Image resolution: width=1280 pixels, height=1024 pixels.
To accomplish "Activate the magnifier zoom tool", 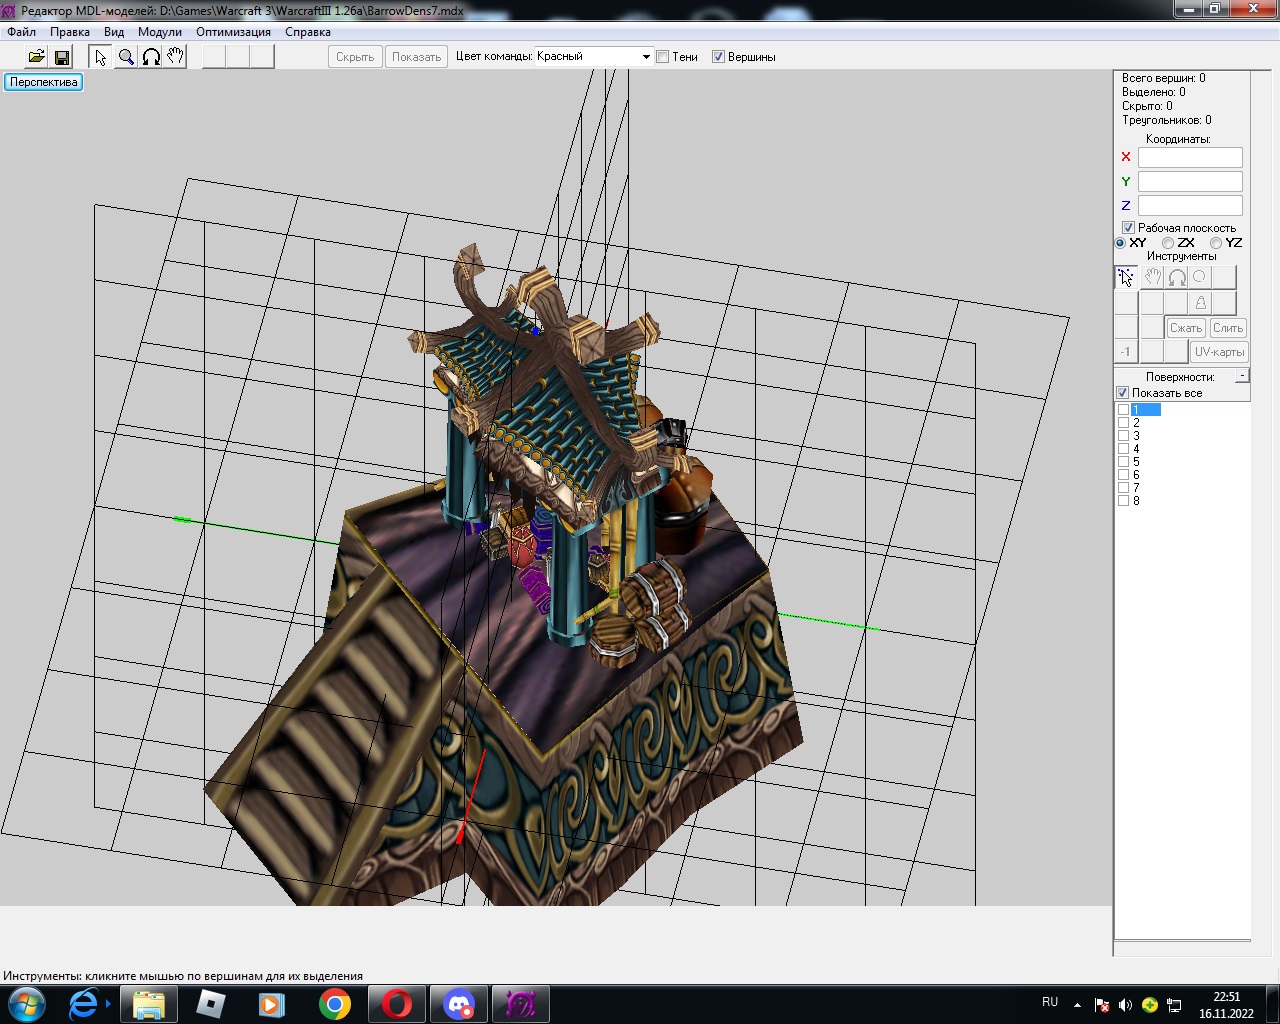I will pos(126,57).
